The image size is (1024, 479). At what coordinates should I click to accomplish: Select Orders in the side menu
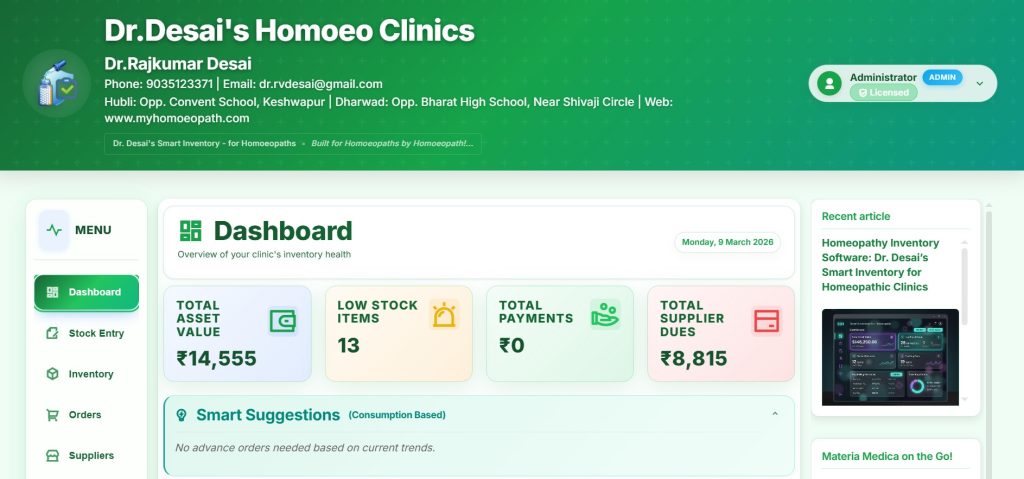pyautogui.click(x=87, y=415)
